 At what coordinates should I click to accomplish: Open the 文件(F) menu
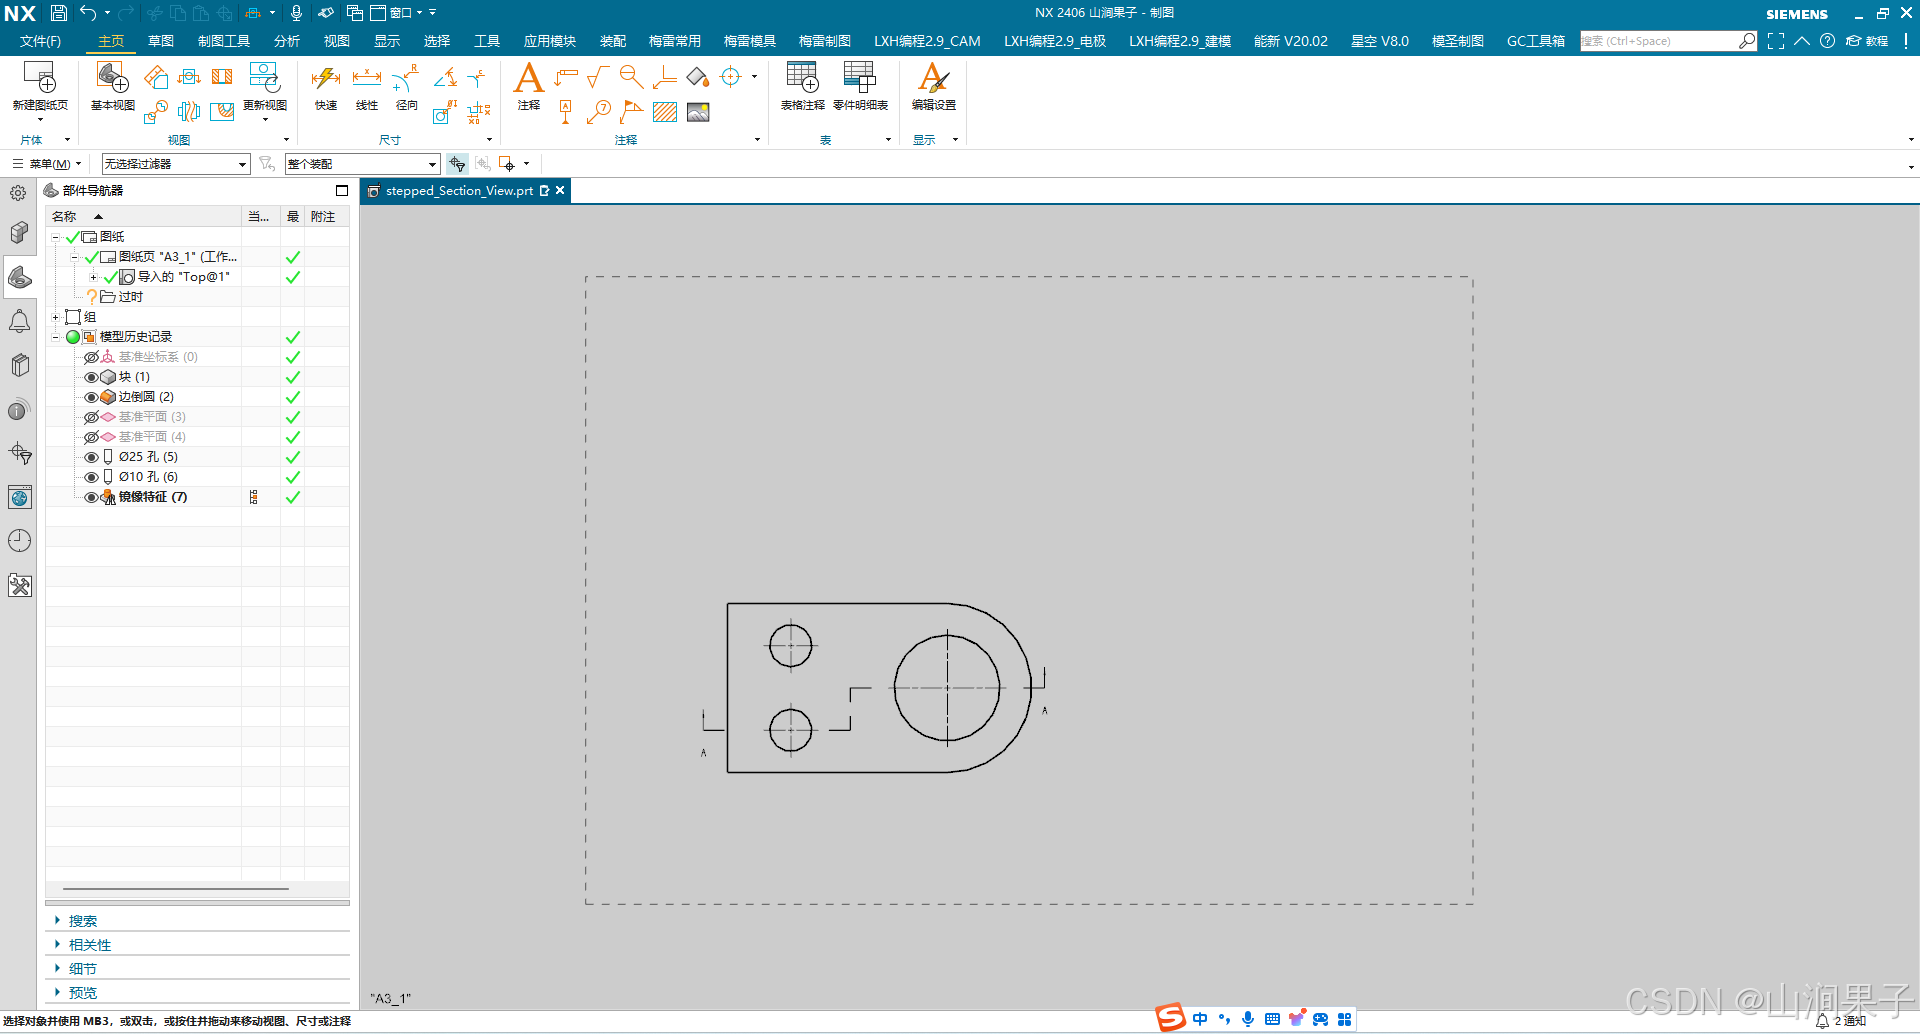(x=40, y=41)
